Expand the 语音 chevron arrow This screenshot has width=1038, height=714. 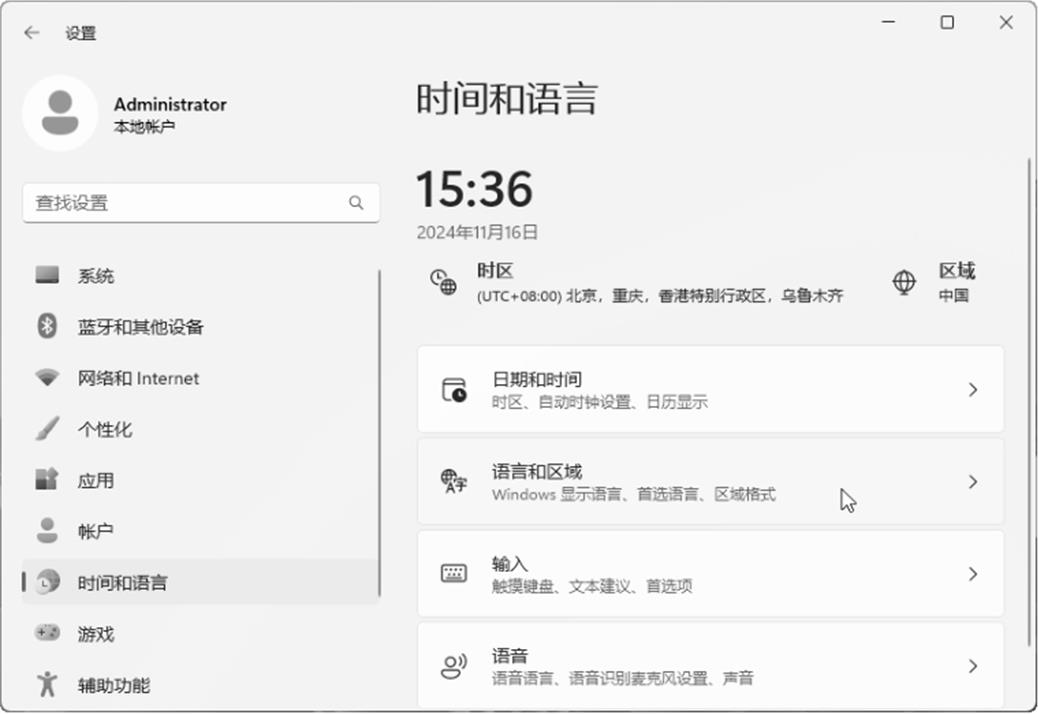coord(972,666)
